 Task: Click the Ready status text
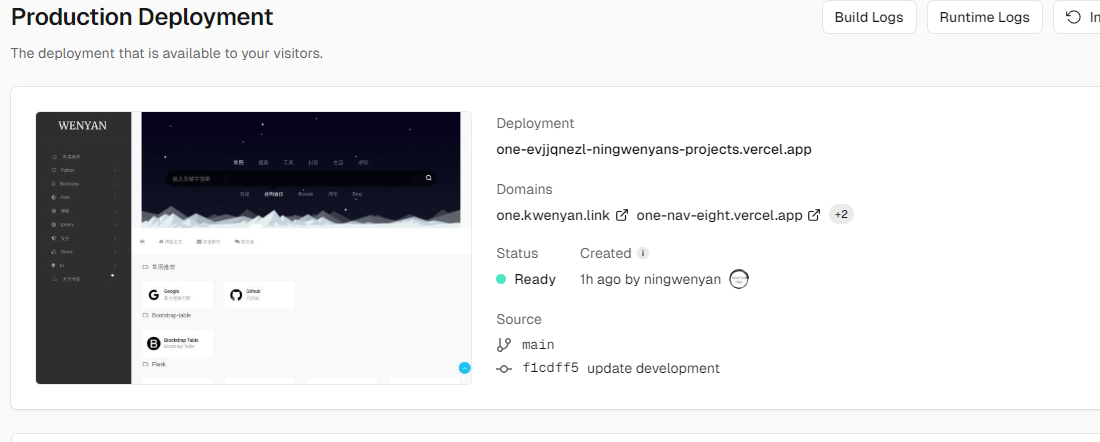pyautogui.click(x=535, y=279)
